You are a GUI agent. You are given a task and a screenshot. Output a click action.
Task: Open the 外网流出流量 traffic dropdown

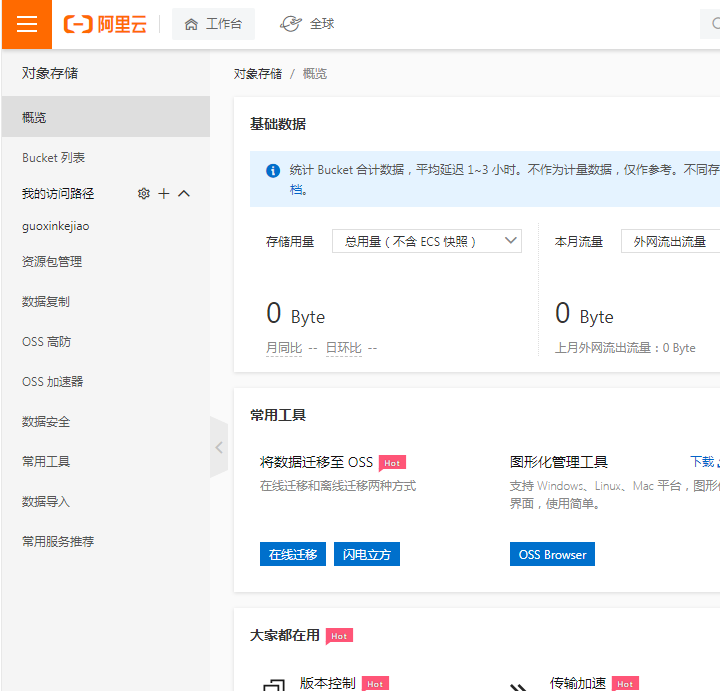tap(670, 241)
